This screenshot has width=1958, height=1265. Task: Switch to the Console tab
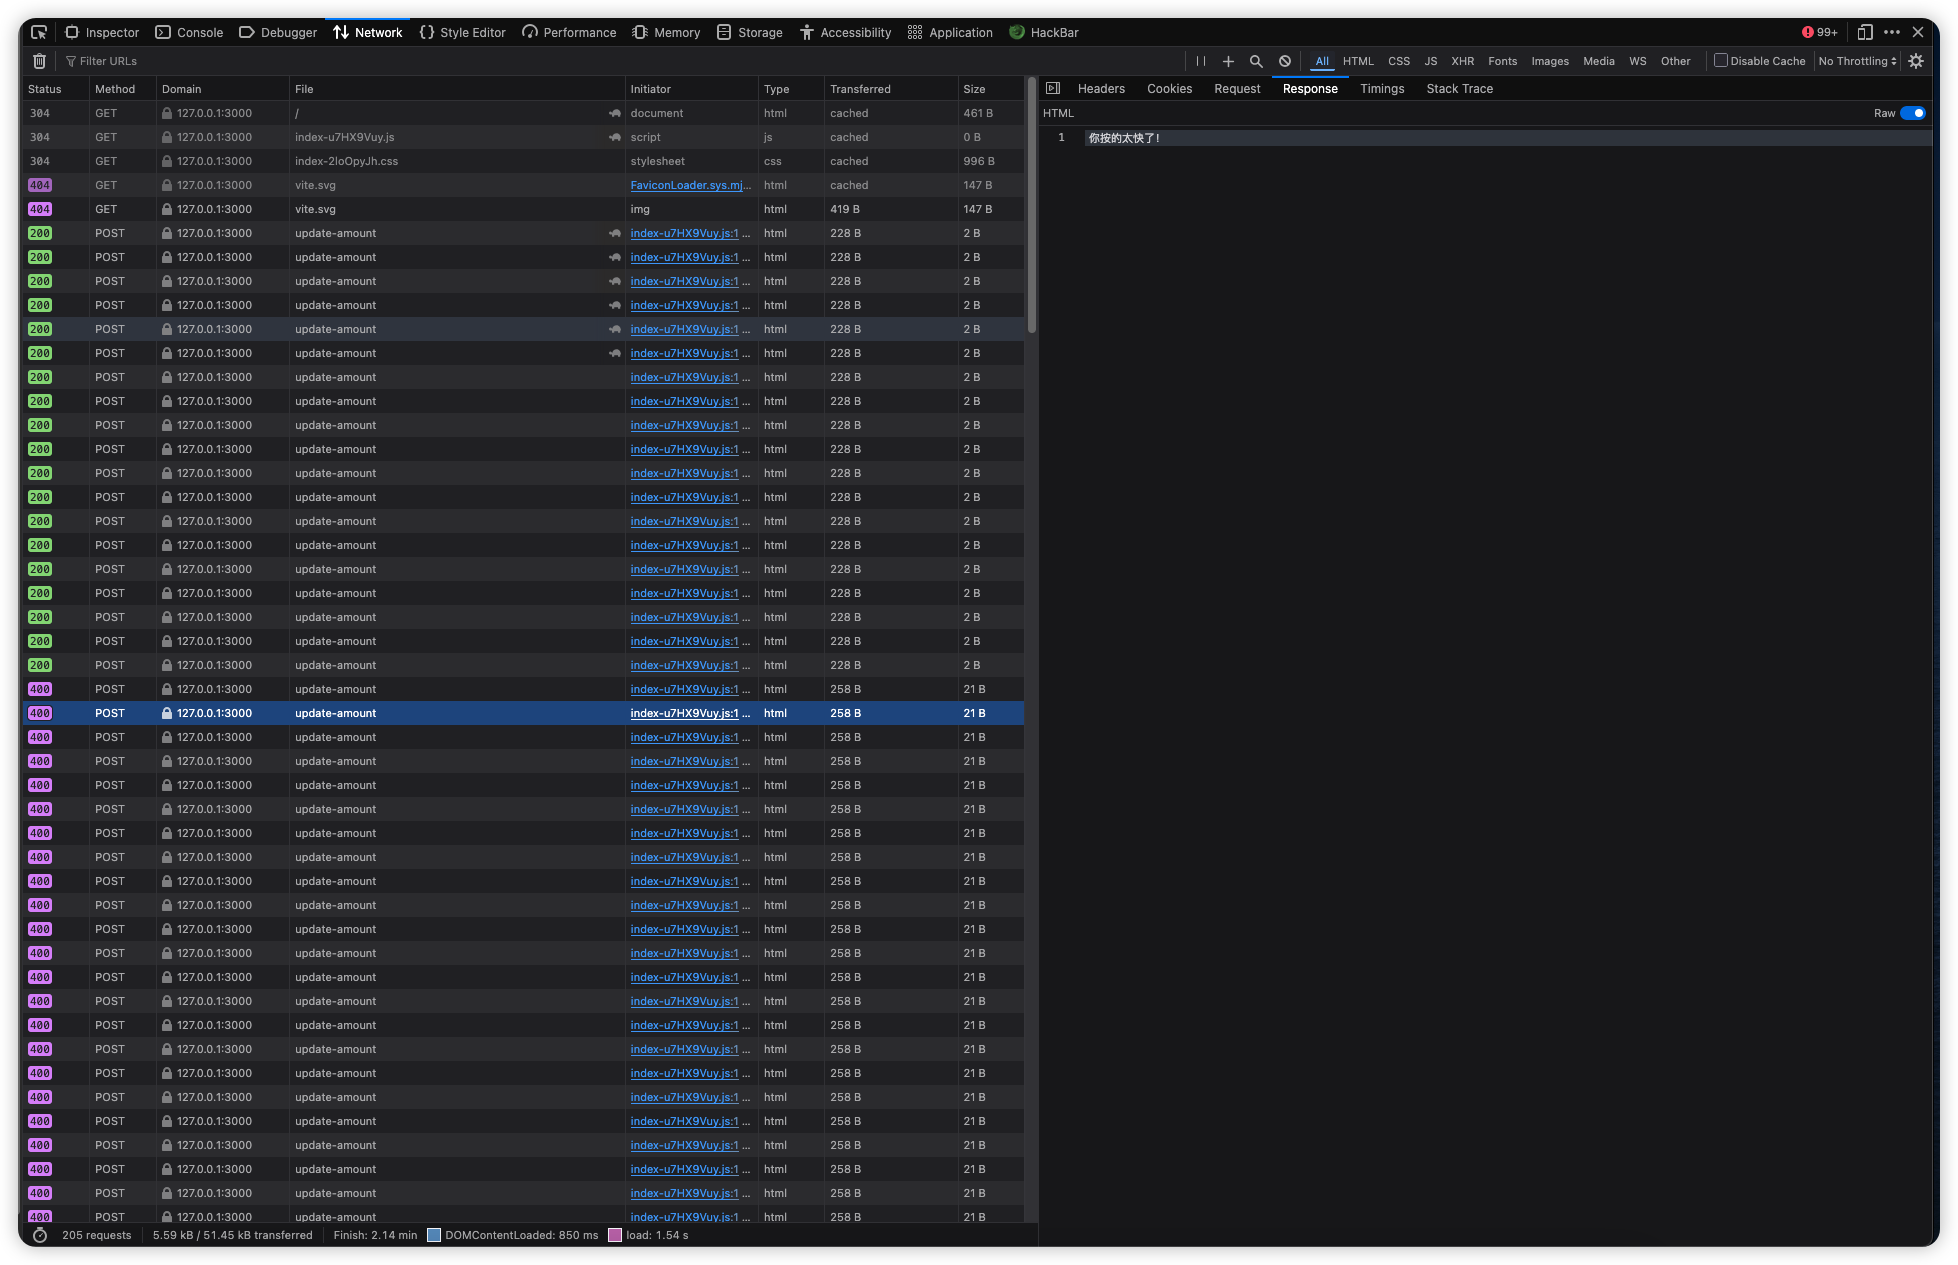pos(189,32)
